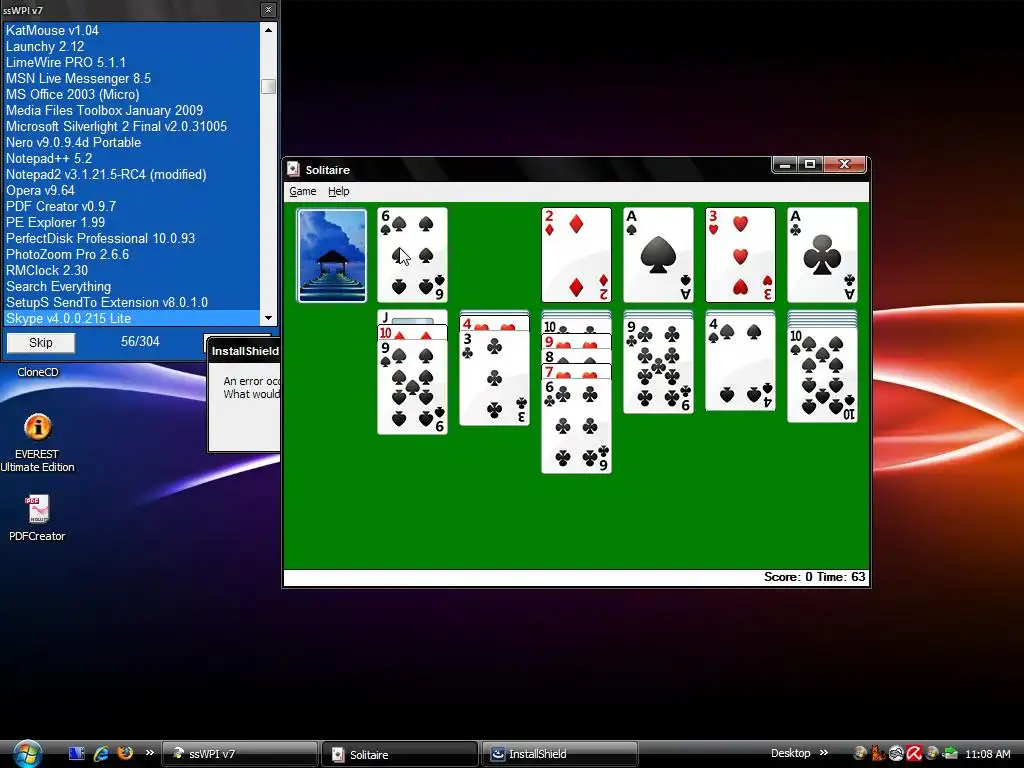Select Opera v9.64 entry
Image resolution: width=1024 pixels, height=768 pixels.
(132, 190)
